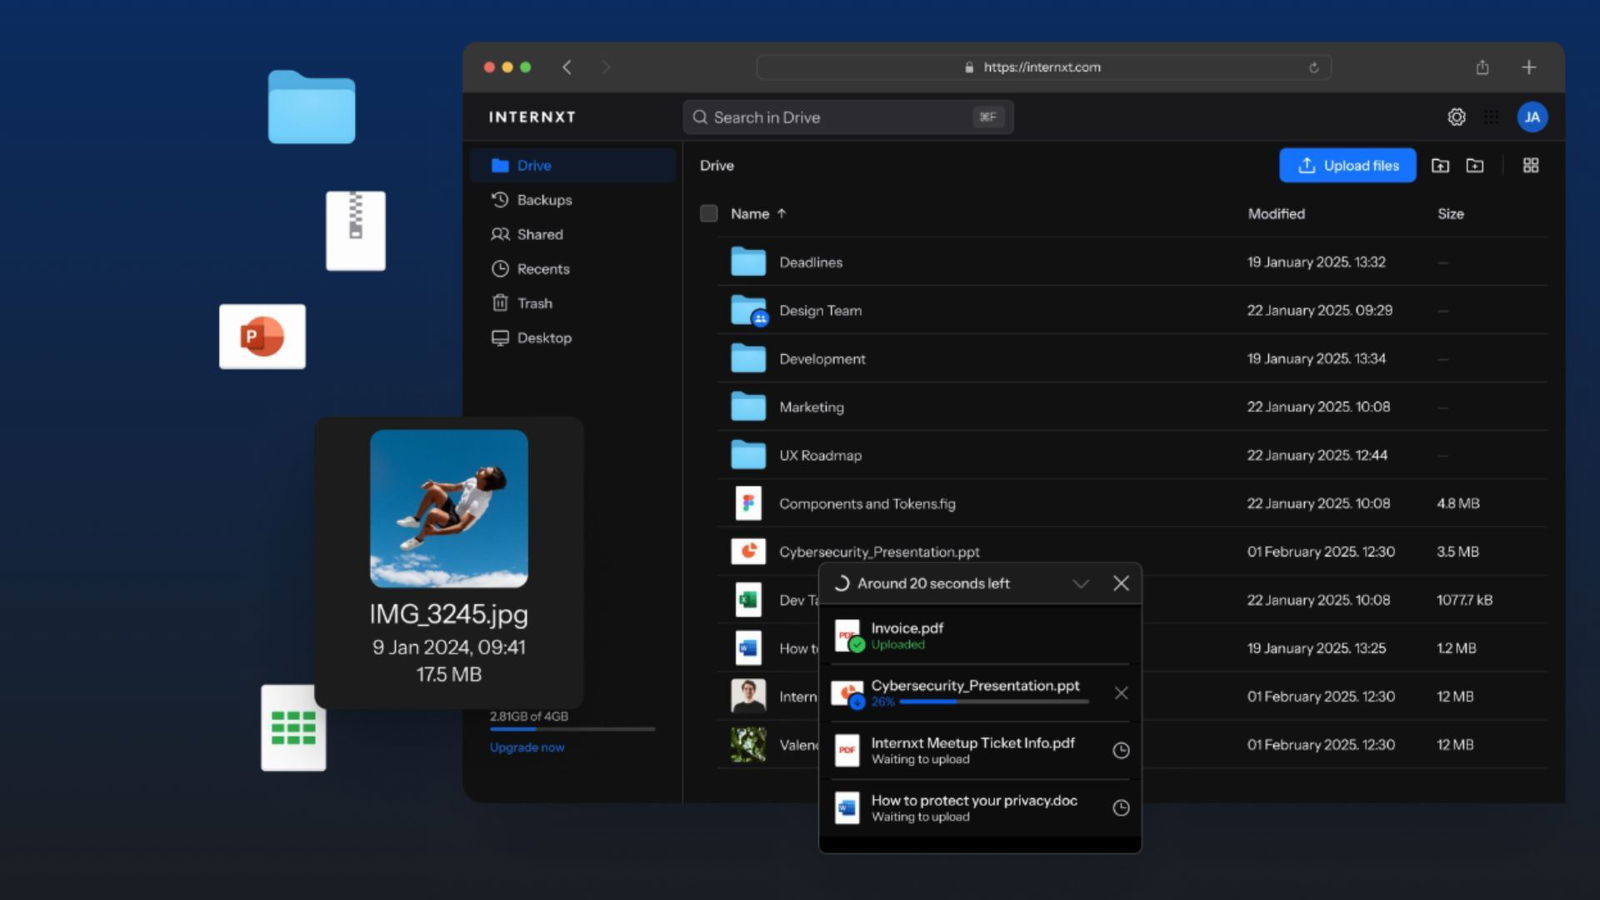Switch to grid view layout icon
Screen dimensions: 1600x900
point(1530,166)
